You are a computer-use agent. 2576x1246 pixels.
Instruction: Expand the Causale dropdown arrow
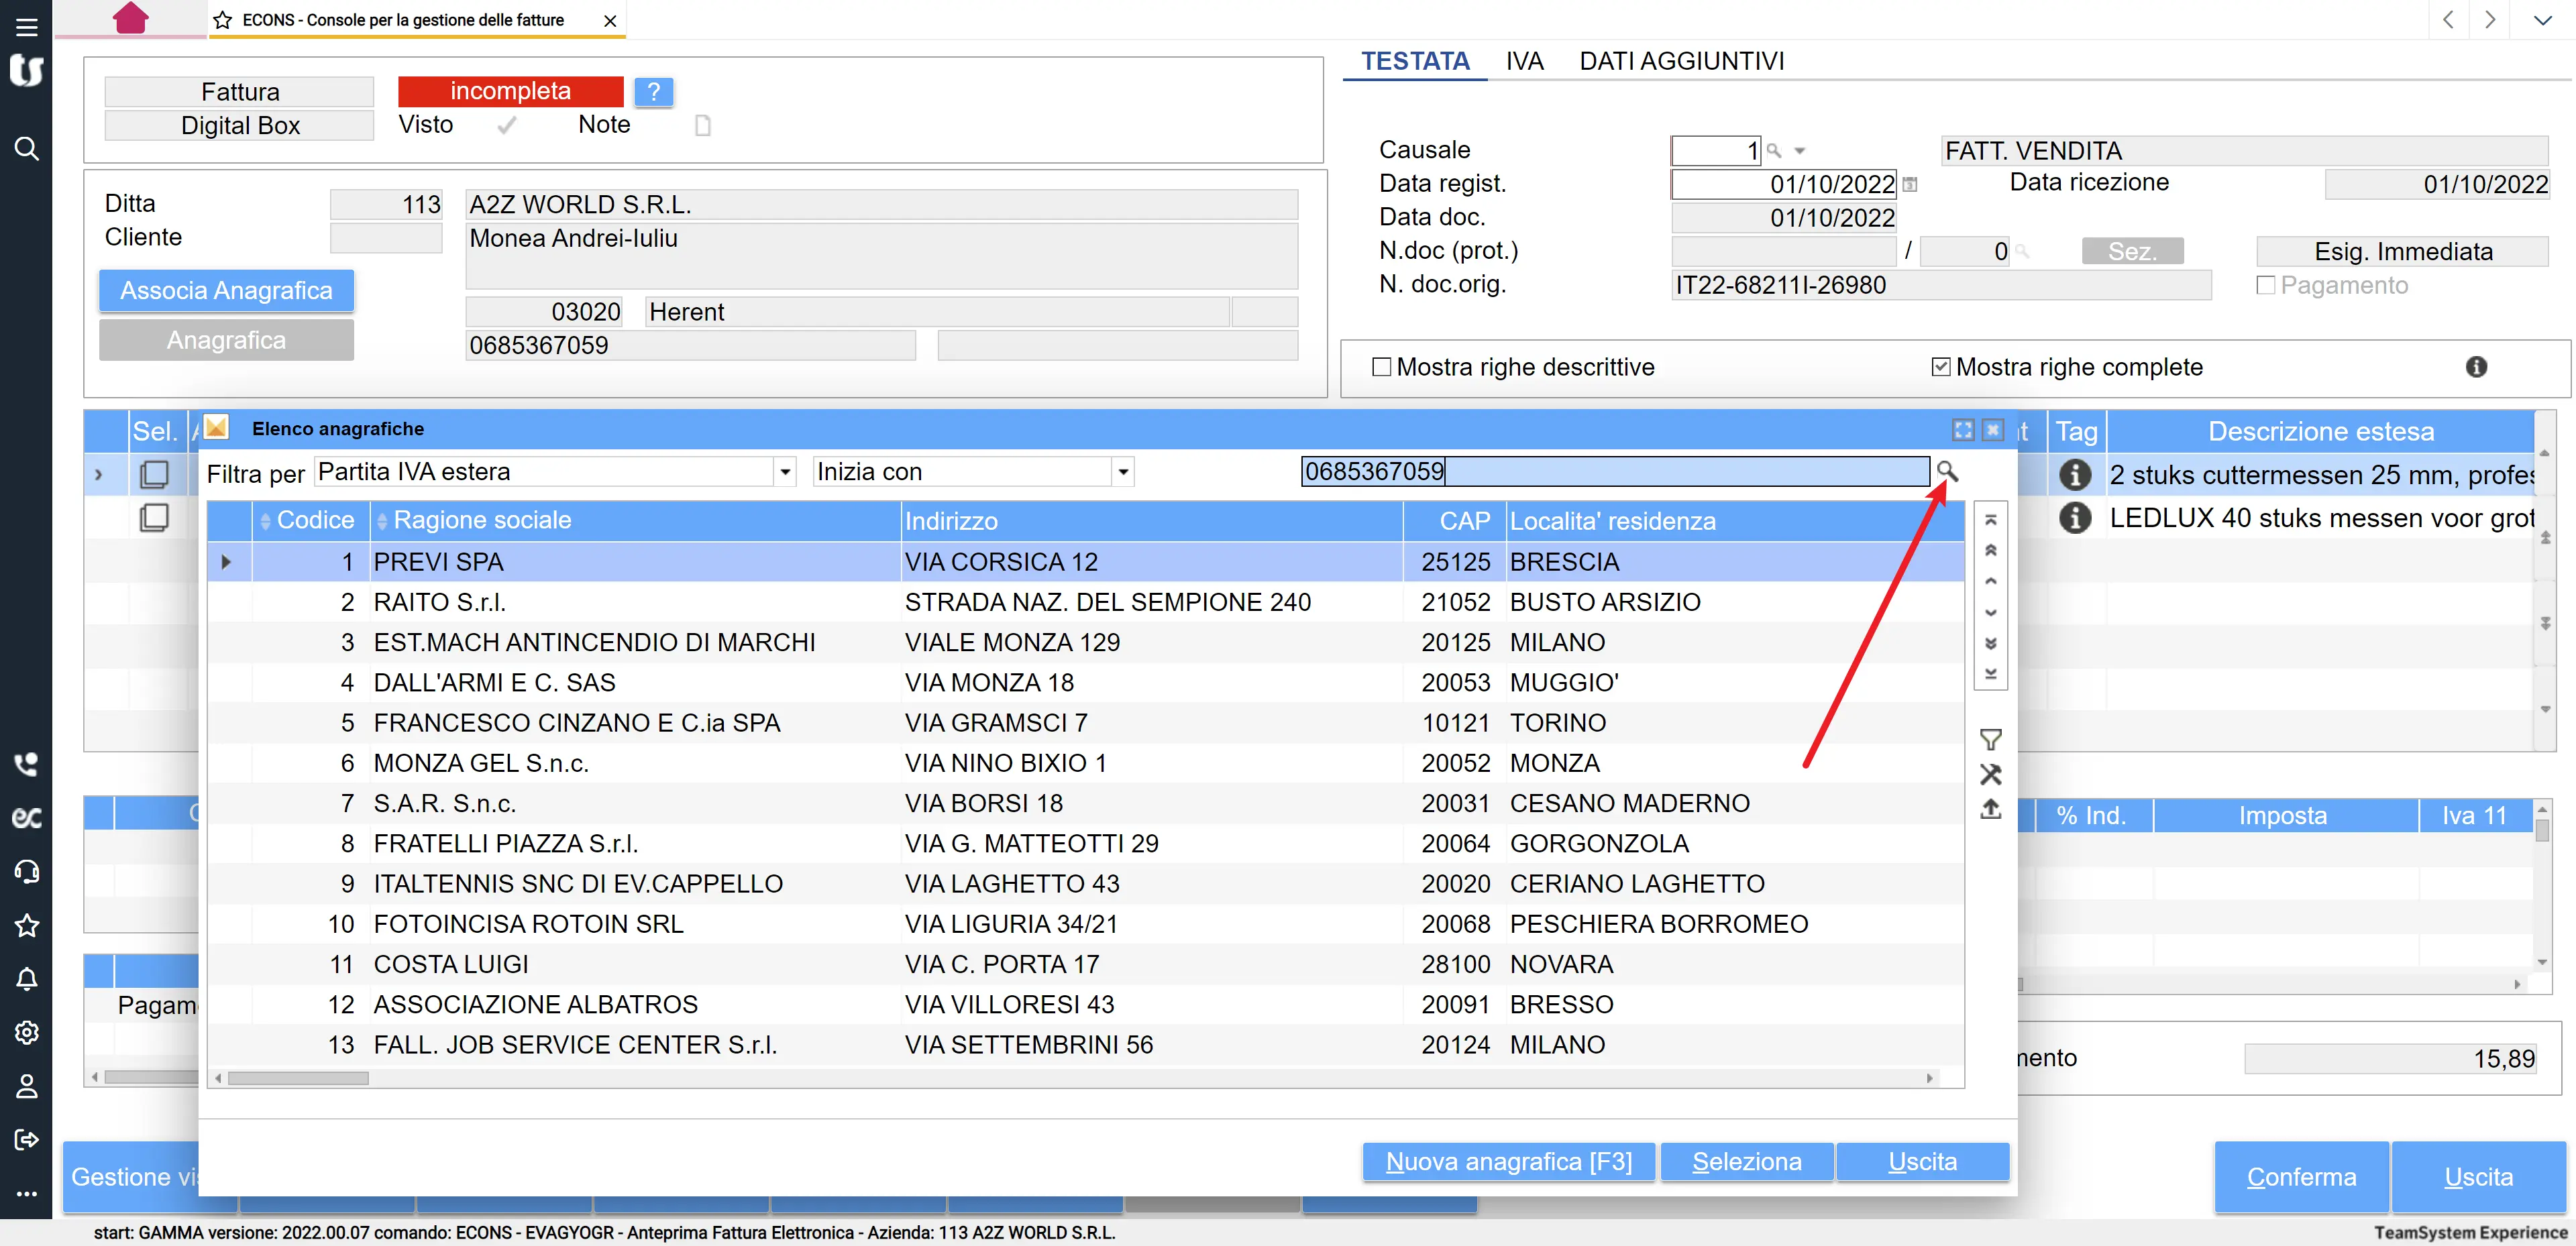click(x=1799, y=151)
